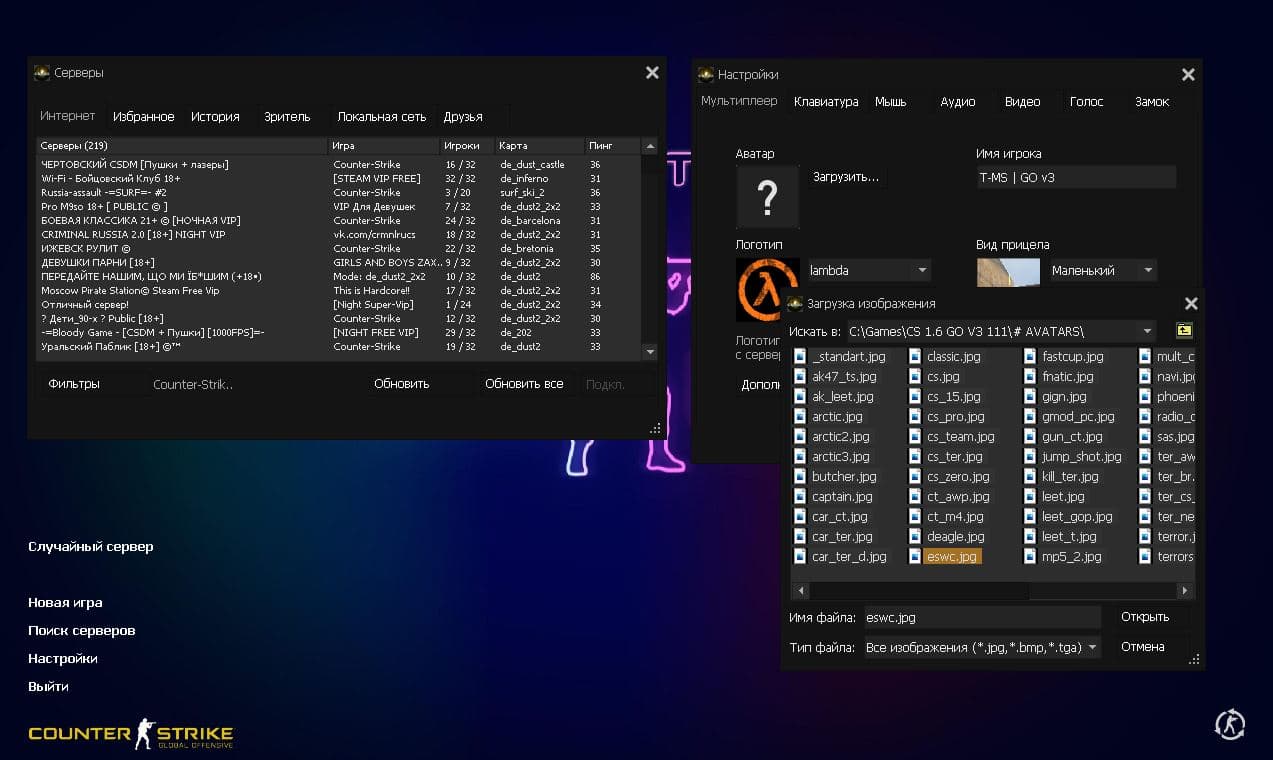Click the folder-up icon in file dialog
The height and width of the screenshot is (760, 1273).
(x=1183, y=331)
